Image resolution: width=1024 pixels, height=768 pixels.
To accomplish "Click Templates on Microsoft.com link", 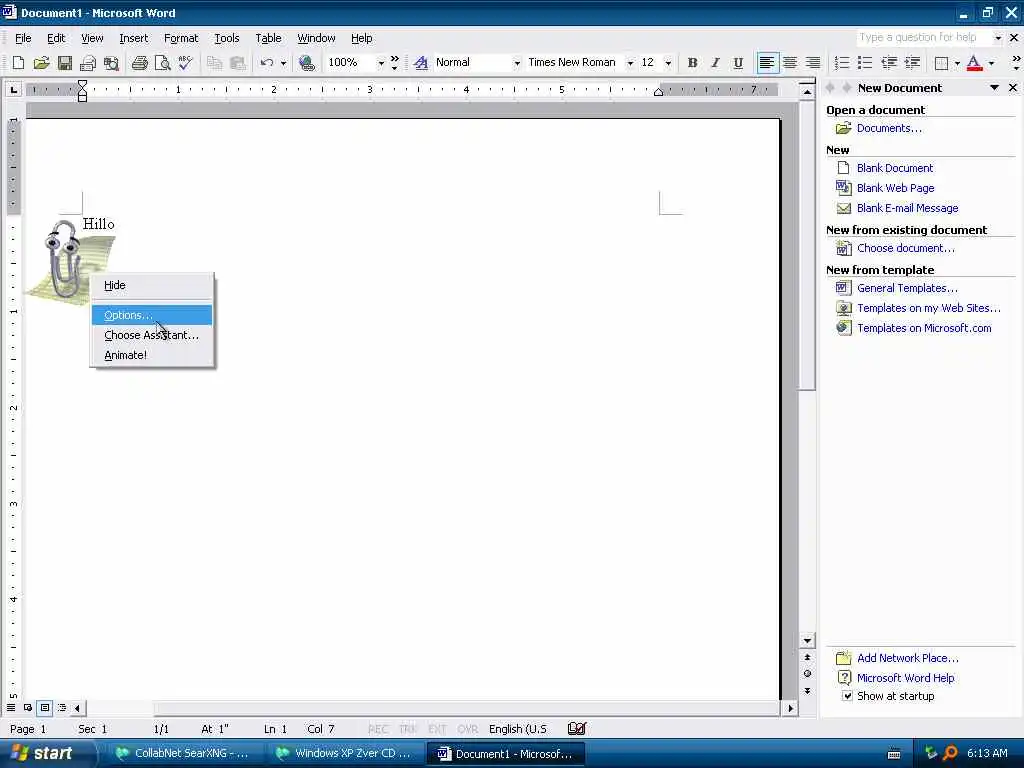I will click(924, 328).
